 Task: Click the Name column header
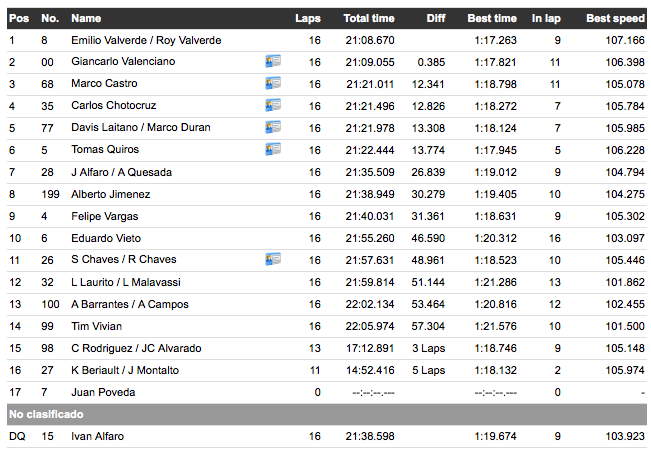(x=86, y=18)
